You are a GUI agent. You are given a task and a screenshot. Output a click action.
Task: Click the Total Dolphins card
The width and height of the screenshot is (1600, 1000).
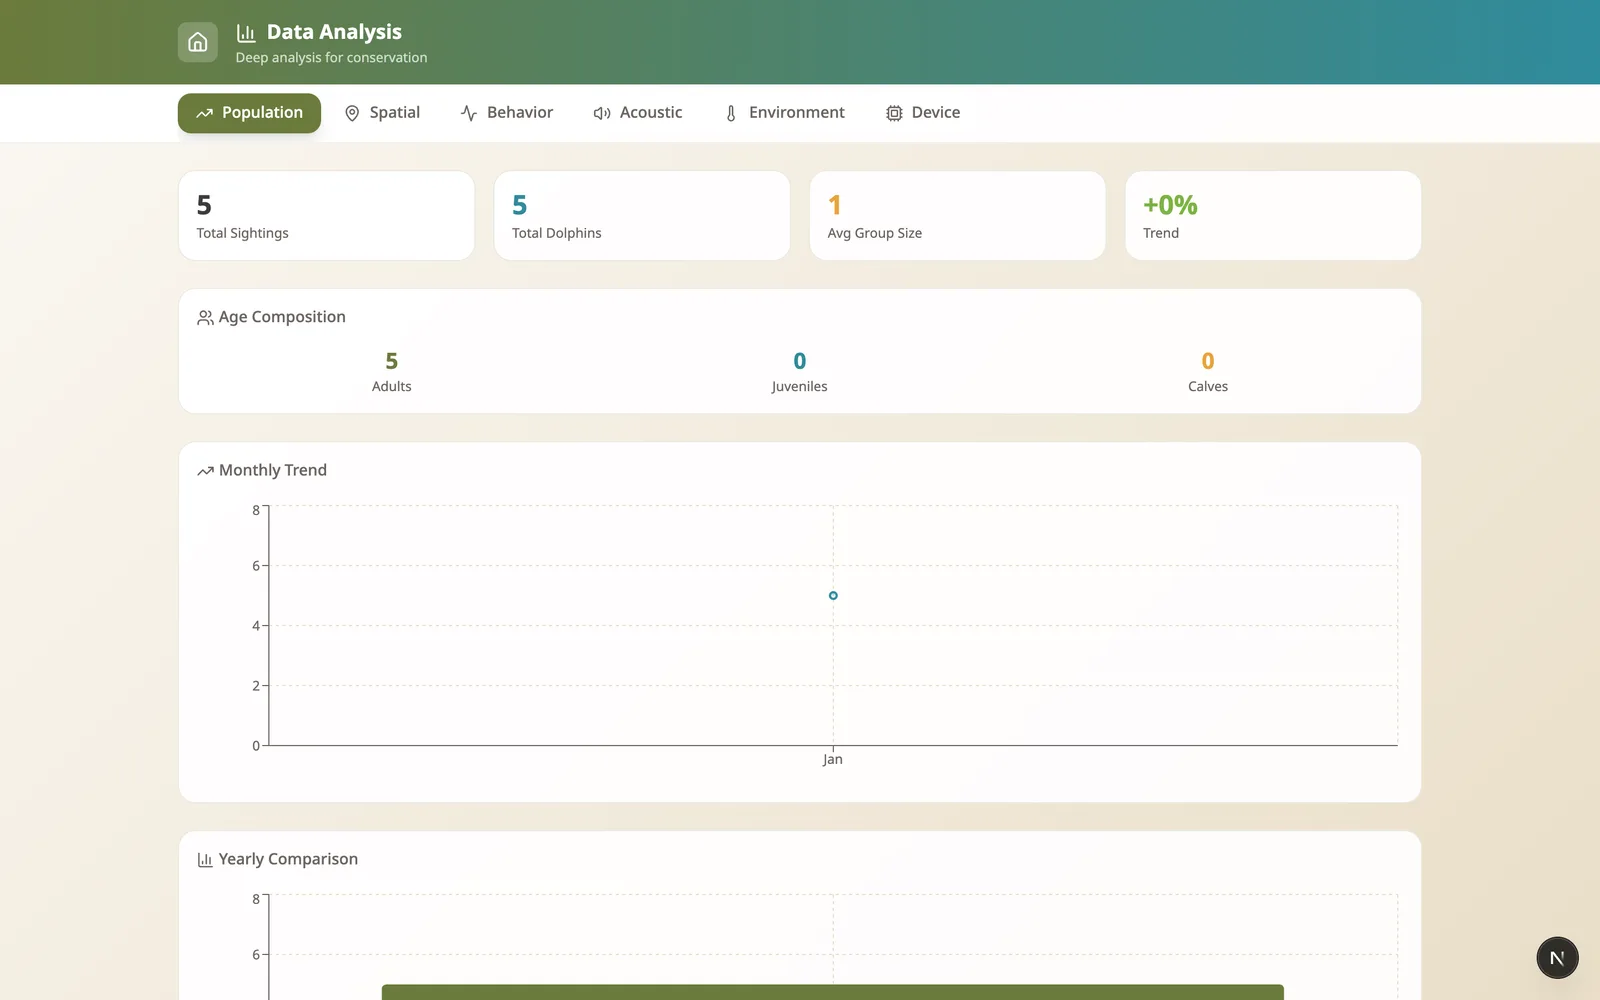tap(642, 216)
